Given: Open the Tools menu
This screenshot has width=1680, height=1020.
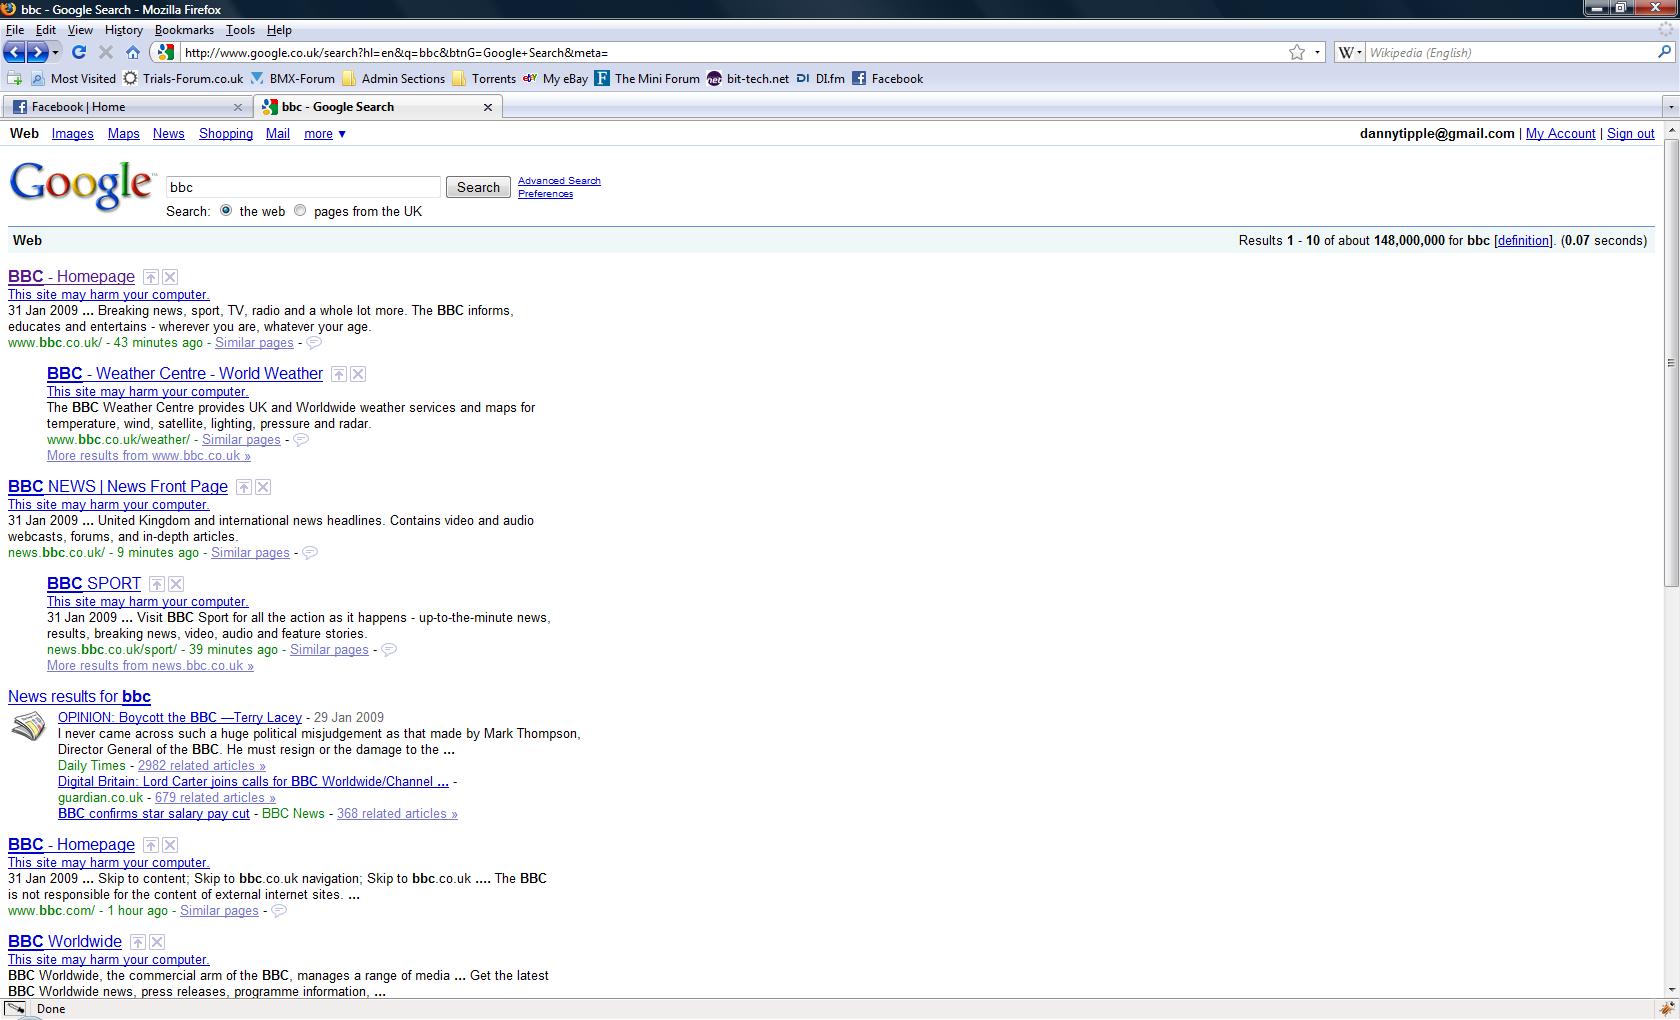Looking at the screenshot, I should click(x=240, y=30).
